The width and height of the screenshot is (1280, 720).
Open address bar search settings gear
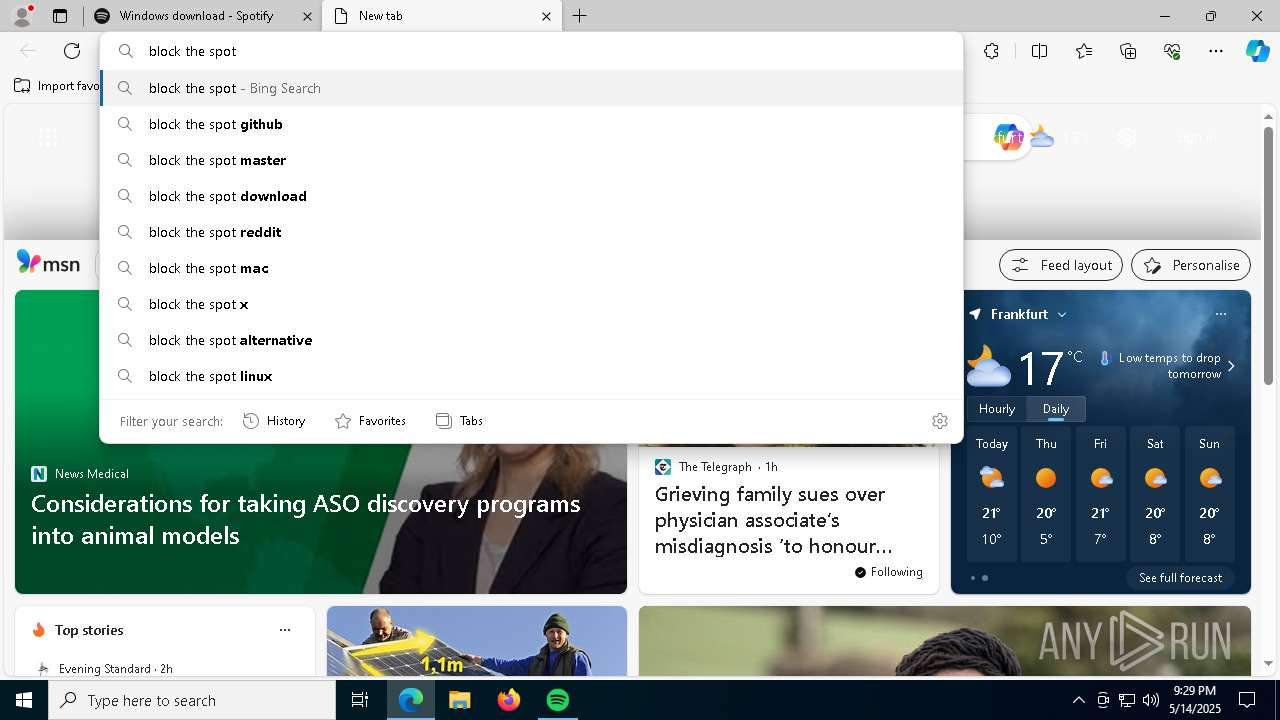939,421
